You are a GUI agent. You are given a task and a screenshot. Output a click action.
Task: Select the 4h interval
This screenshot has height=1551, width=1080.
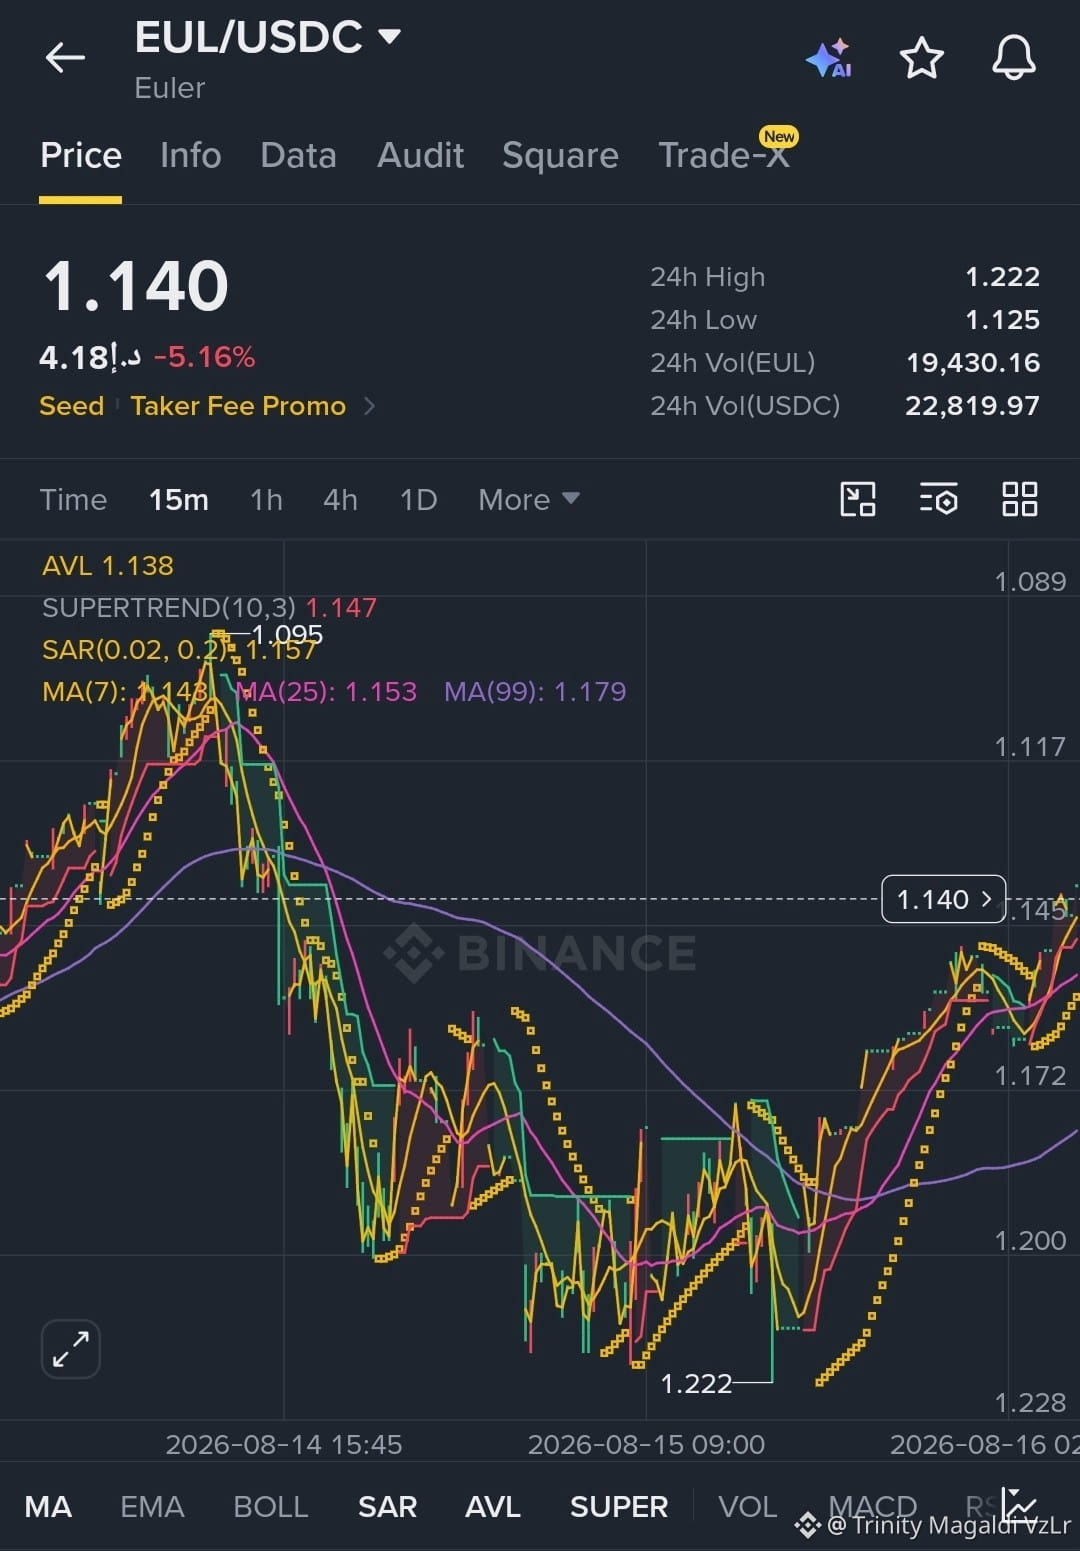340,499
